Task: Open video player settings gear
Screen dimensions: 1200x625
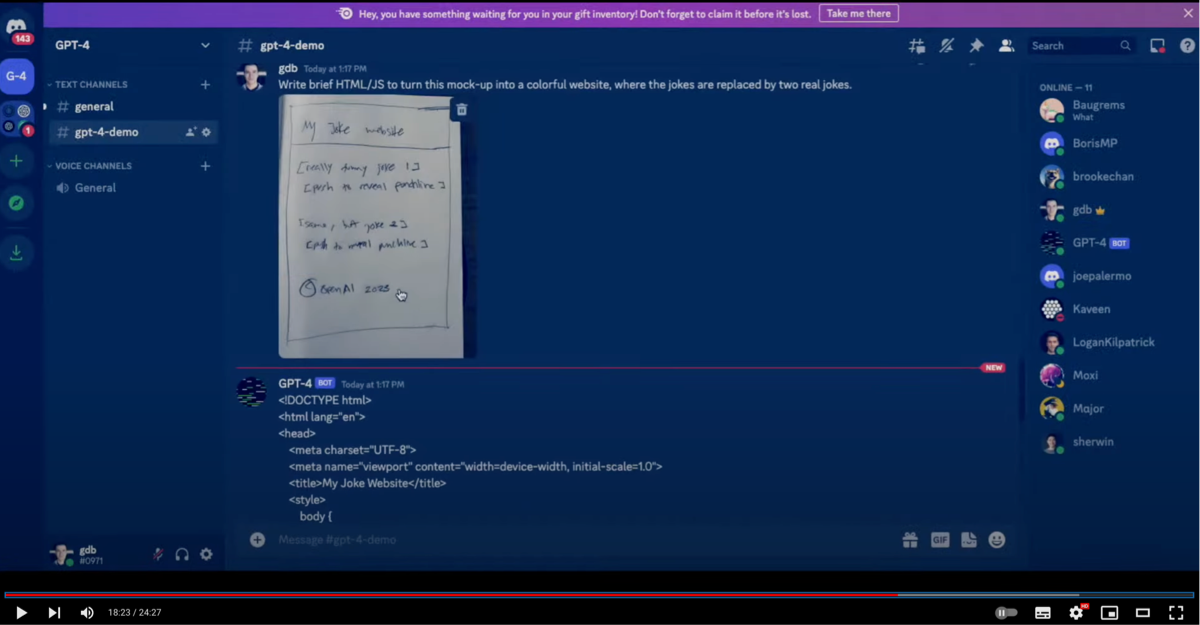Action: pyautogui.click(x=1076, y=613)
